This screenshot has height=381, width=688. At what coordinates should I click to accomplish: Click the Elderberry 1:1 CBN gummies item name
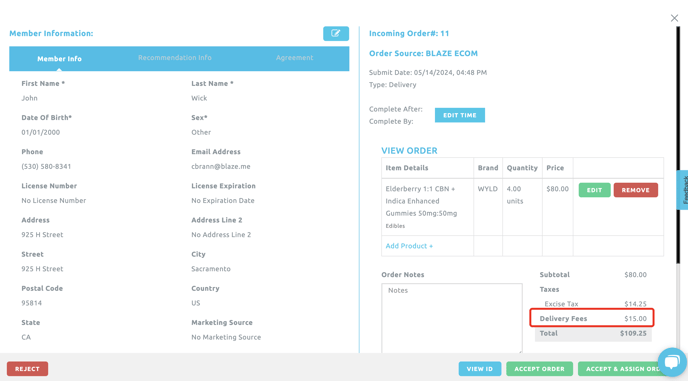(x=421, y=201)
